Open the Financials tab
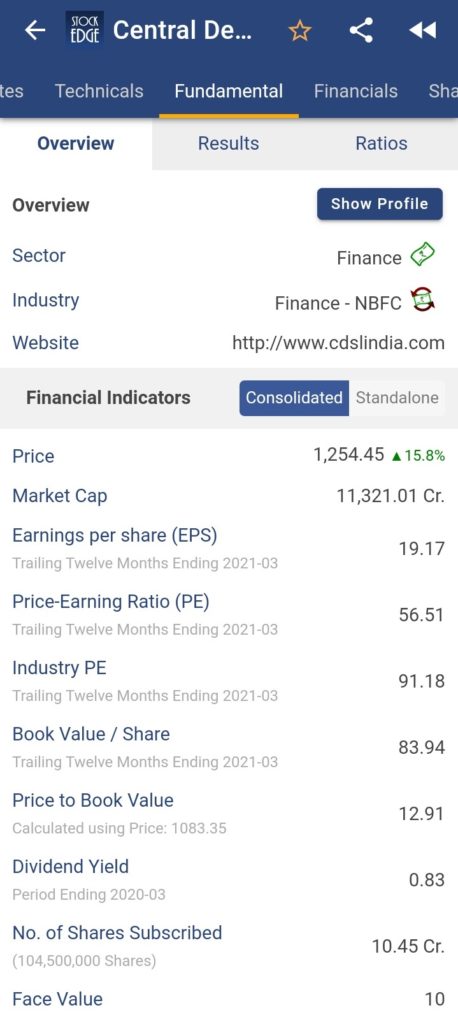The height and width of the screenshot is (1024, 458). (355, 91)
